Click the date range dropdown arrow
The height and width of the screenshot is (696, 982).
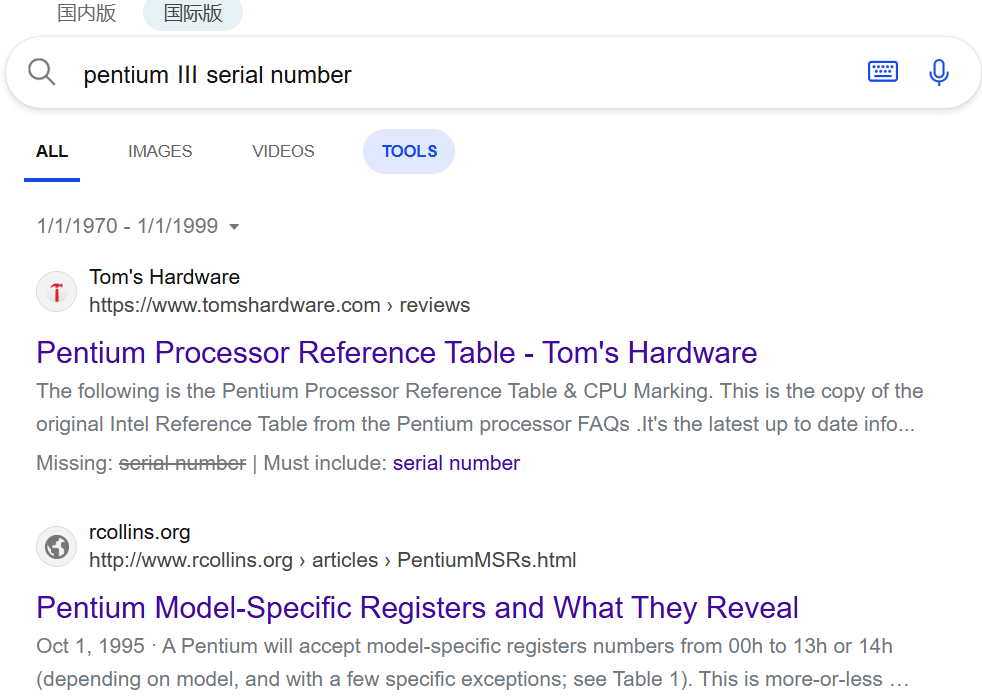(234, 227)
